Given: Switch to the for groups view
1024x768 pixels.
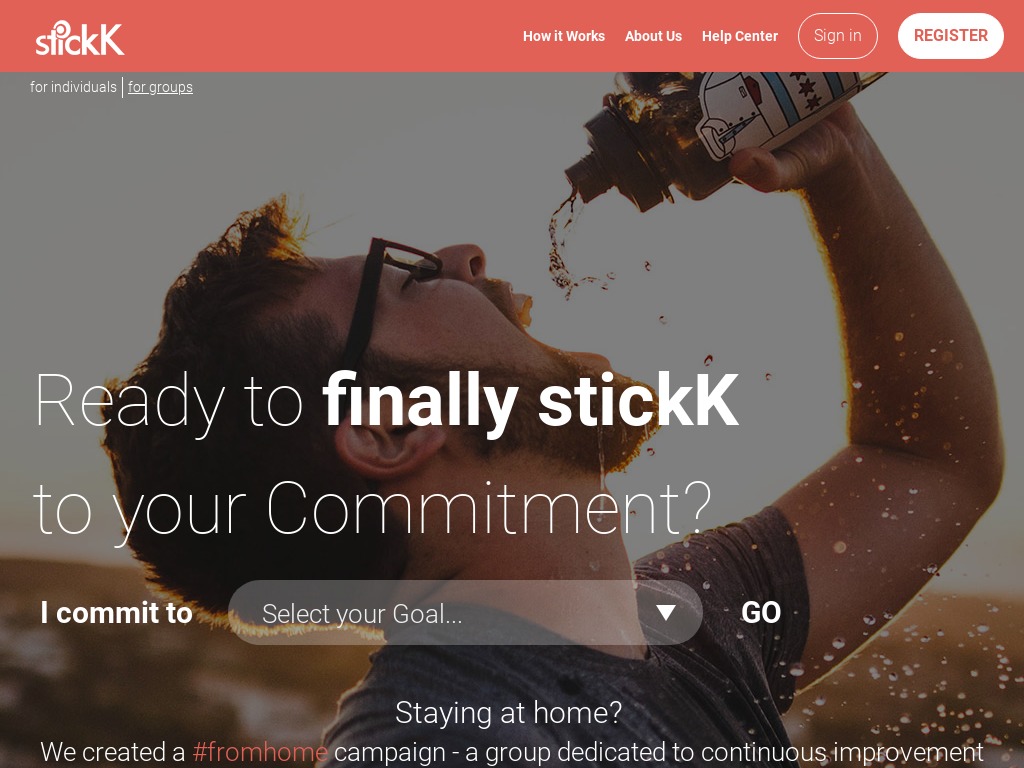Looking at the screenshot, I should pyautogui.click(x=160, y=87).
